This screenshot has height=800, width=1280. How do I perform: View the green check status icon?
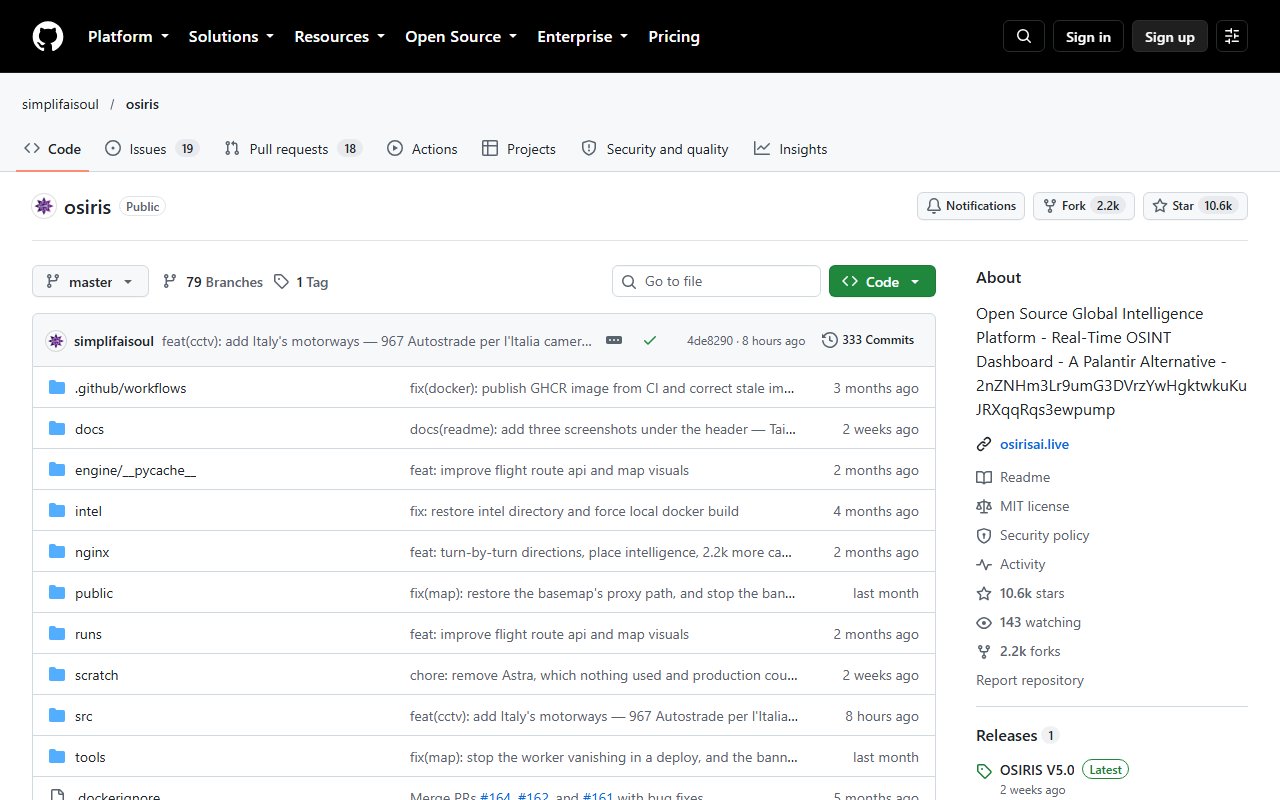coord(650,340)
